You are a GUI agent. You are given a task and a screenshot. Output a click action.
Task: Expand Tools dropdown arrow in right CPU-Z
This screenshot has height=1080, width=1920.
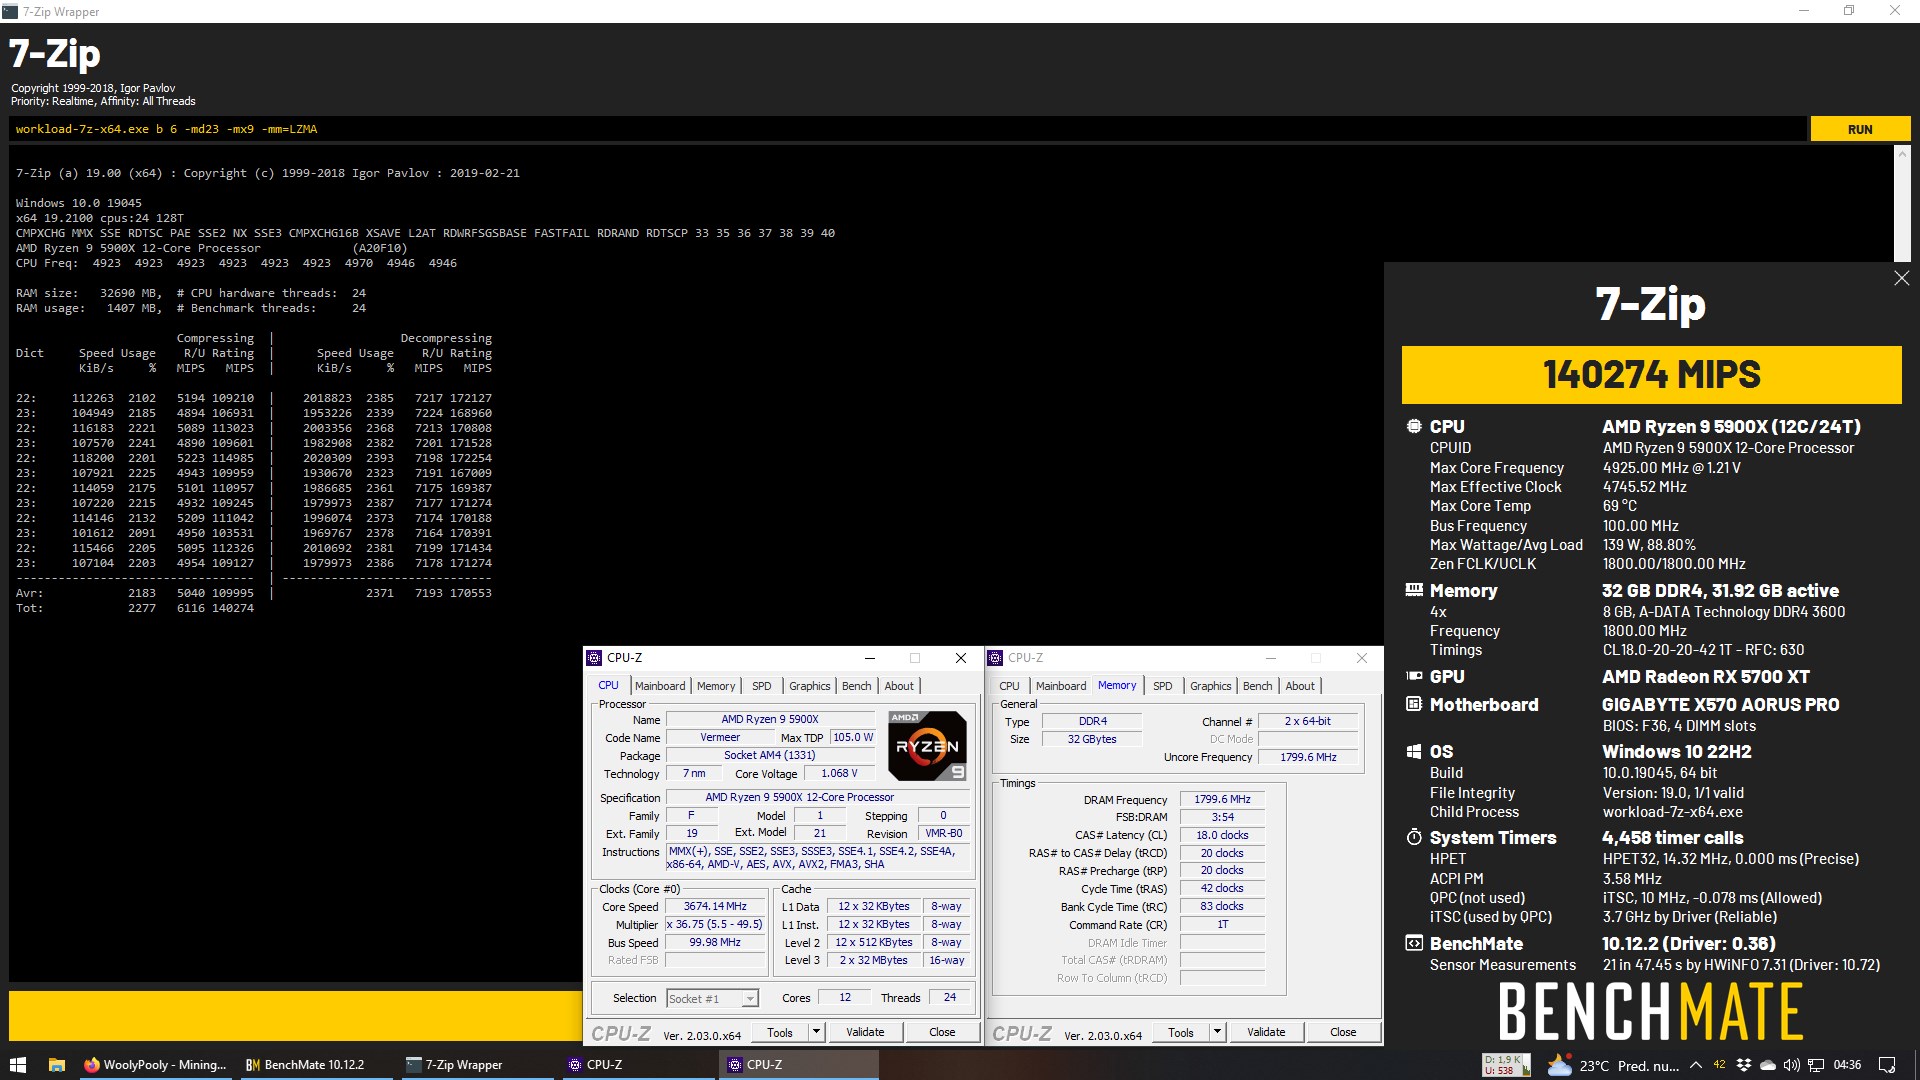(1217, 1033)
